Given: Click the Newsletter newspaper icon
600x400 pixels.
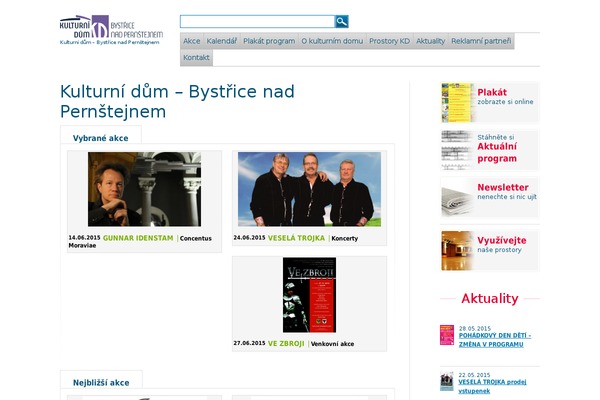Looking at the screenshot, I should pyautogui.click(x=457, y=198).
